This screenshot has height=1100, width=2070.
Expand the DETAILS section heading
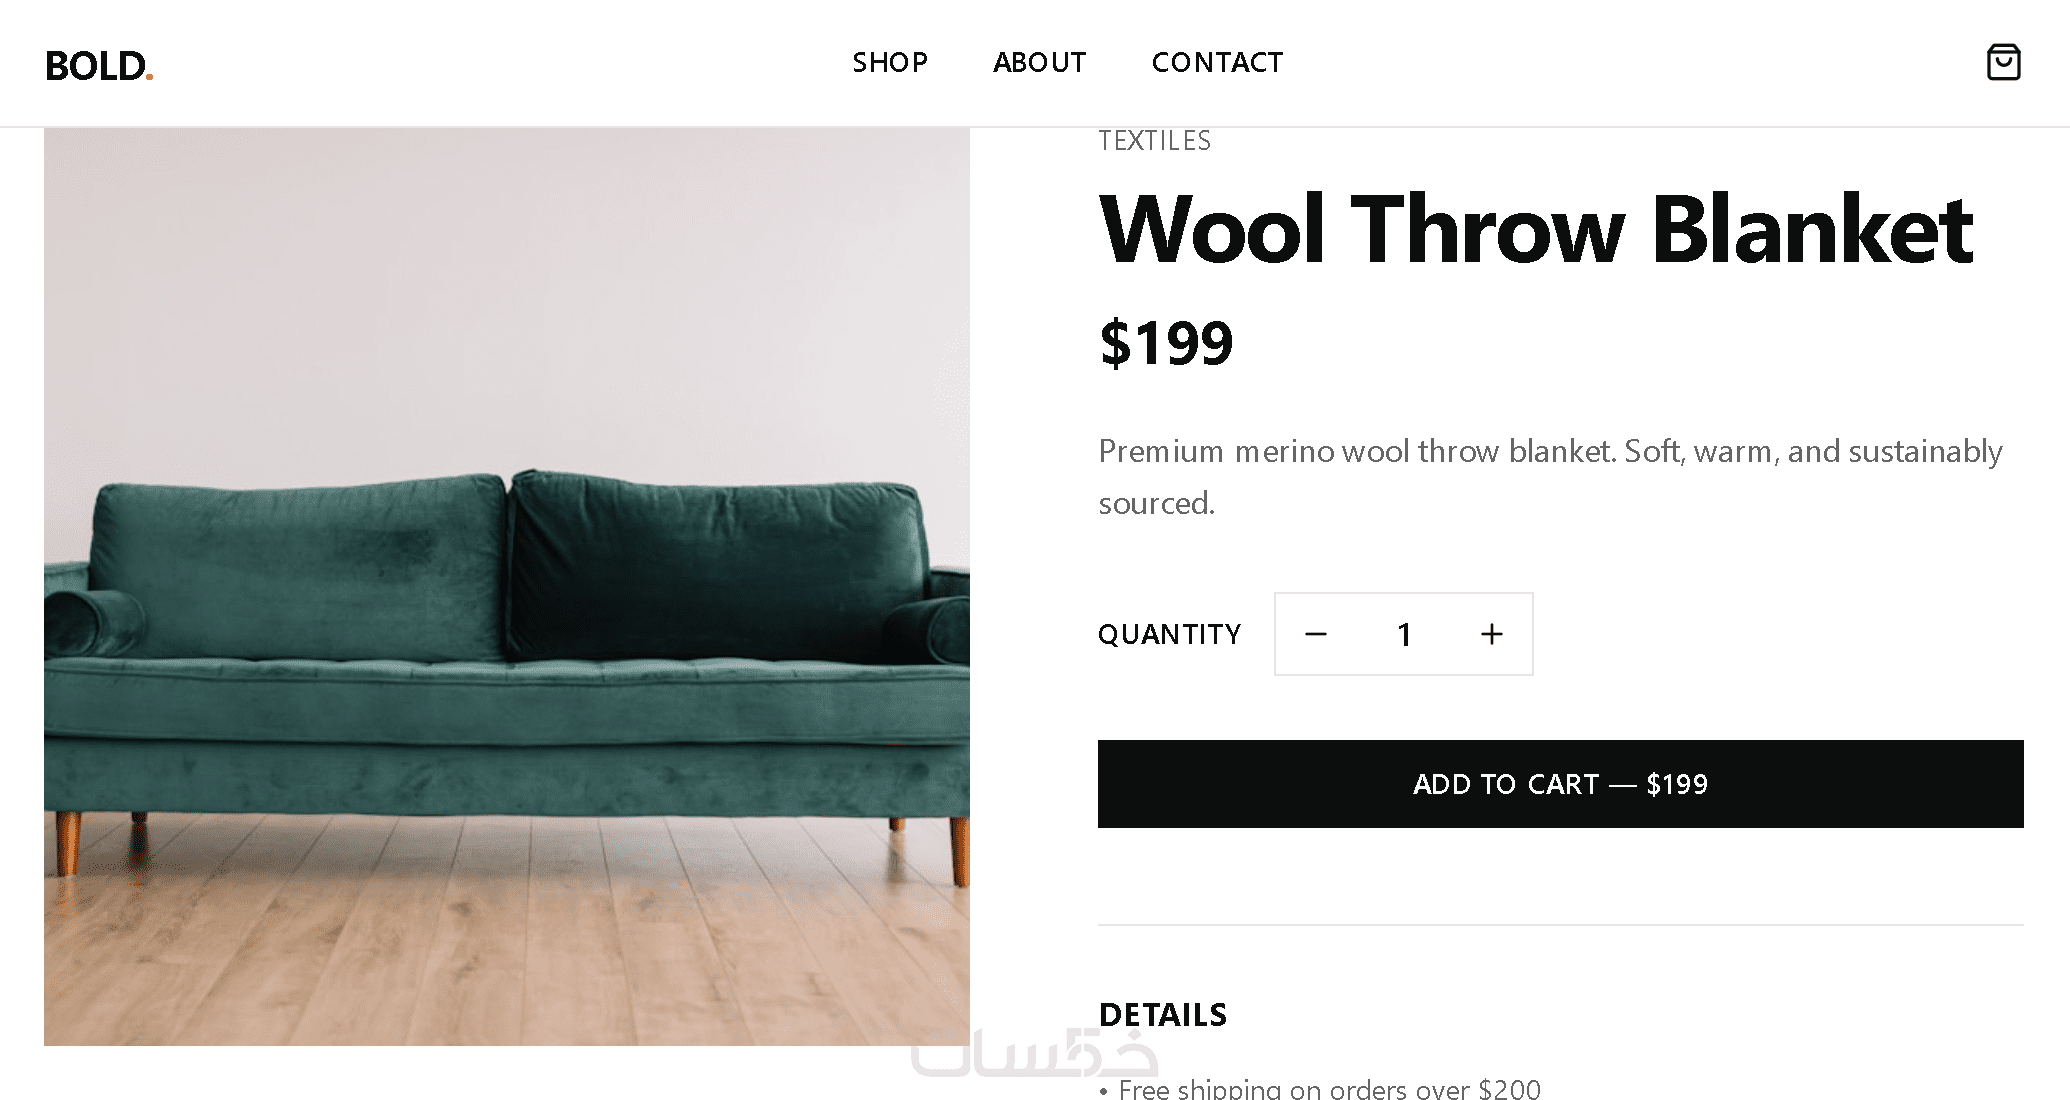coord(1162,1015)
